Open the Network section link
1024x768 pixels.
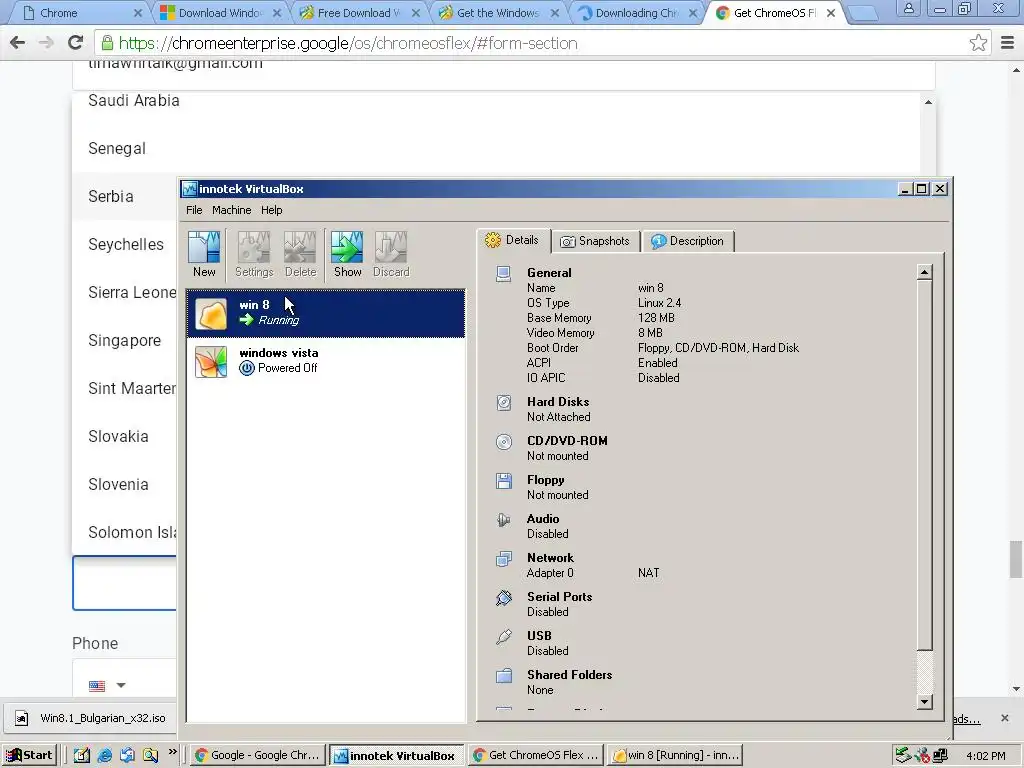pos(550,558)
